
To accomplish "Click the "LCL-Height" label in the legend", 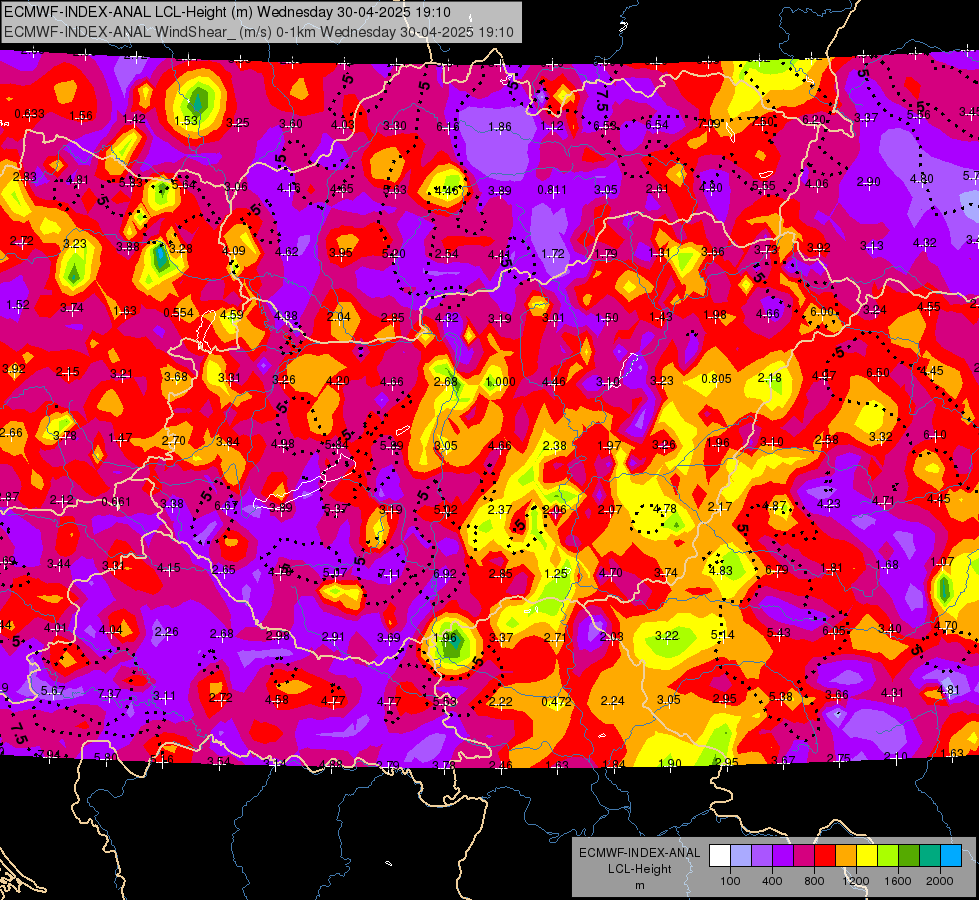I will click(639, 869).
